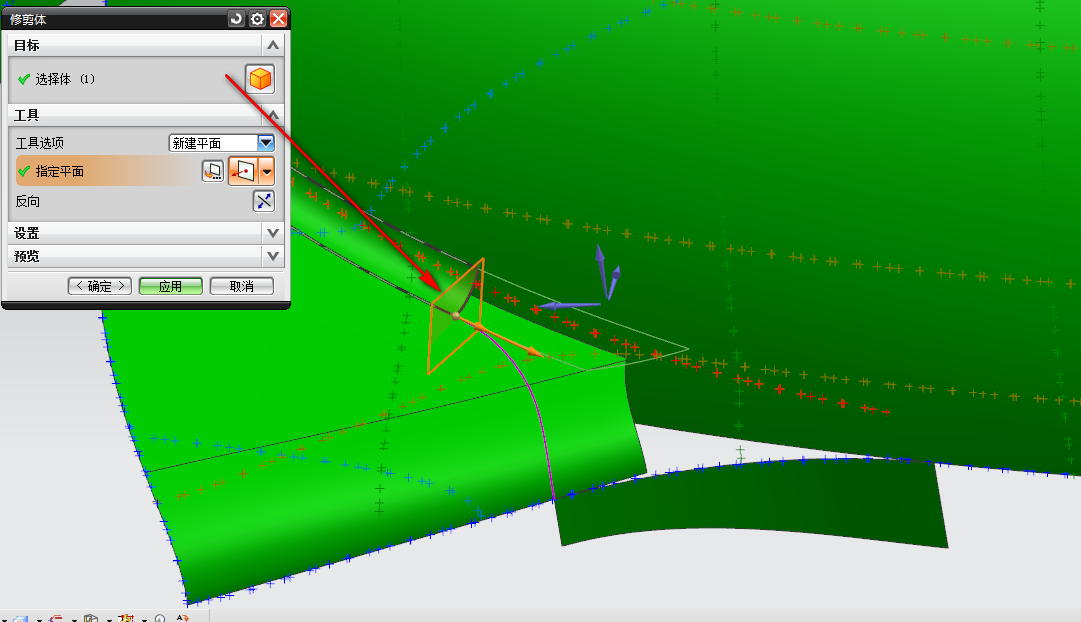The width and height of the screenshot is (1081, 622).
Task: Expand the 设置 section
Action: pos(273,232)
